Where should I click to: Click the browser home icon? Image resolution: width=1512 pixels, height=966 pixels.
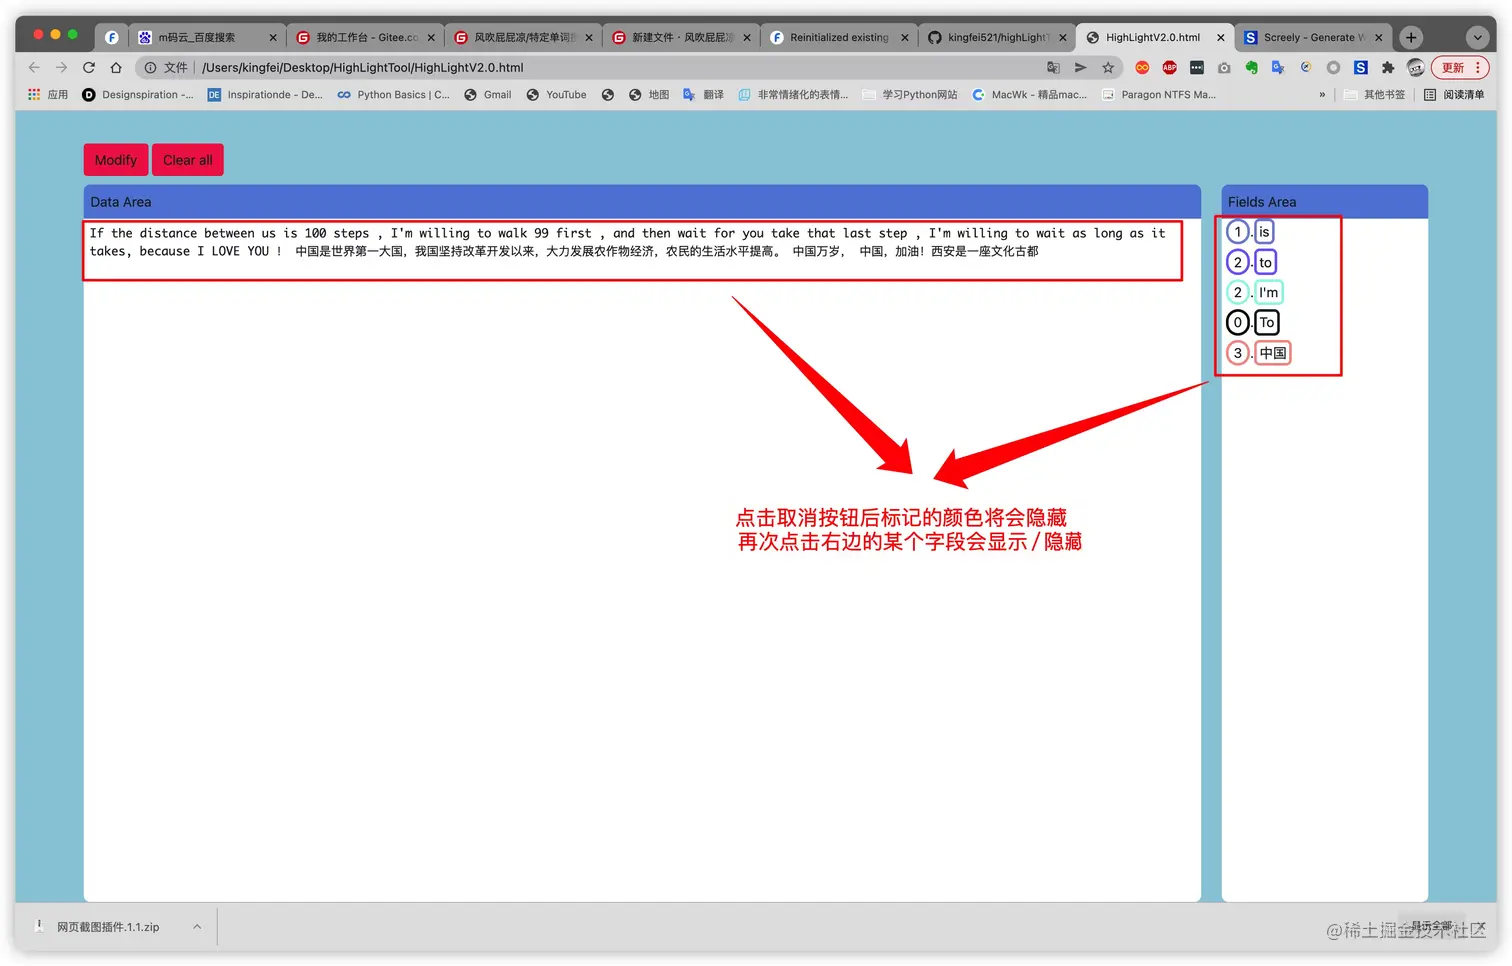pyautogui.click(x=116, y=67)
